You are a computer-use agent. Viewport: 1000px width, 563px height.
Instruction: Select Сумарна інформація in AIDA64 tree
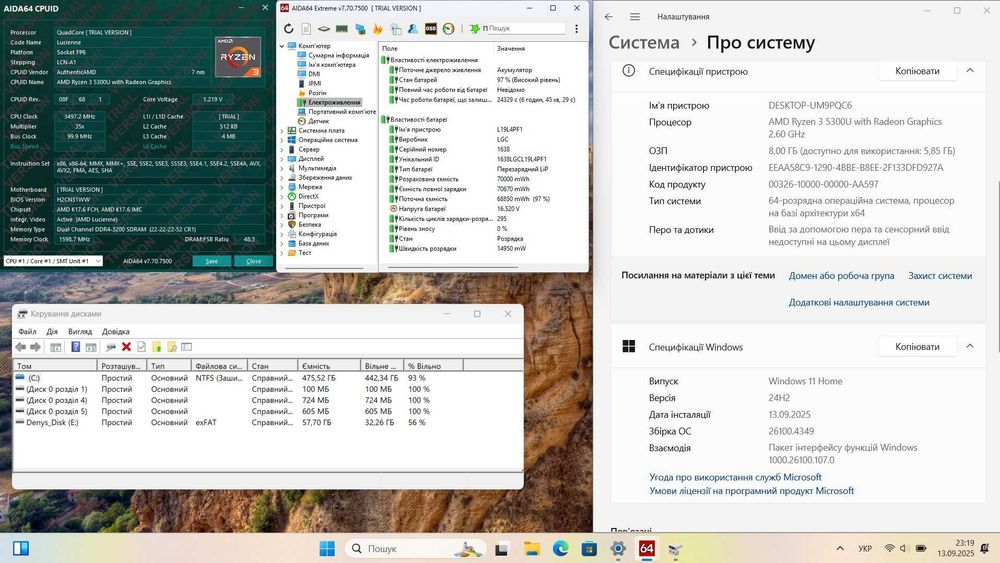coord(339,55)
